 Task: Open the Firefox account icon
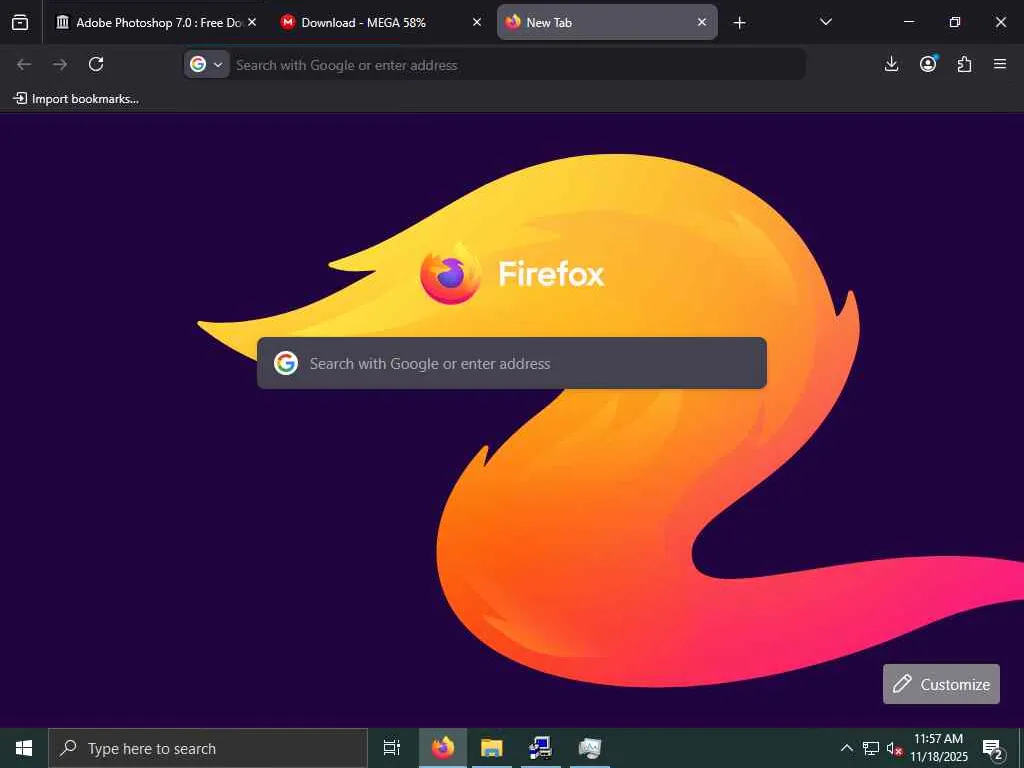(928, 64)
